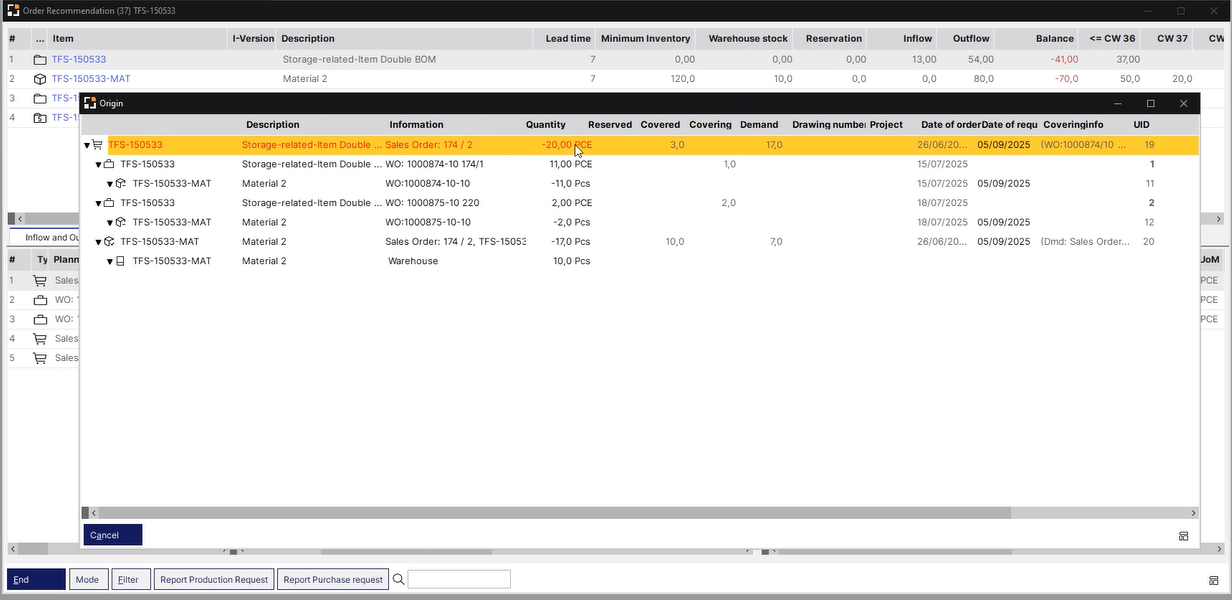Select the cart icon on the highlighted sales order
Image resolution: width=1232 pixels, height=600 pixels.
coord(97,144)
